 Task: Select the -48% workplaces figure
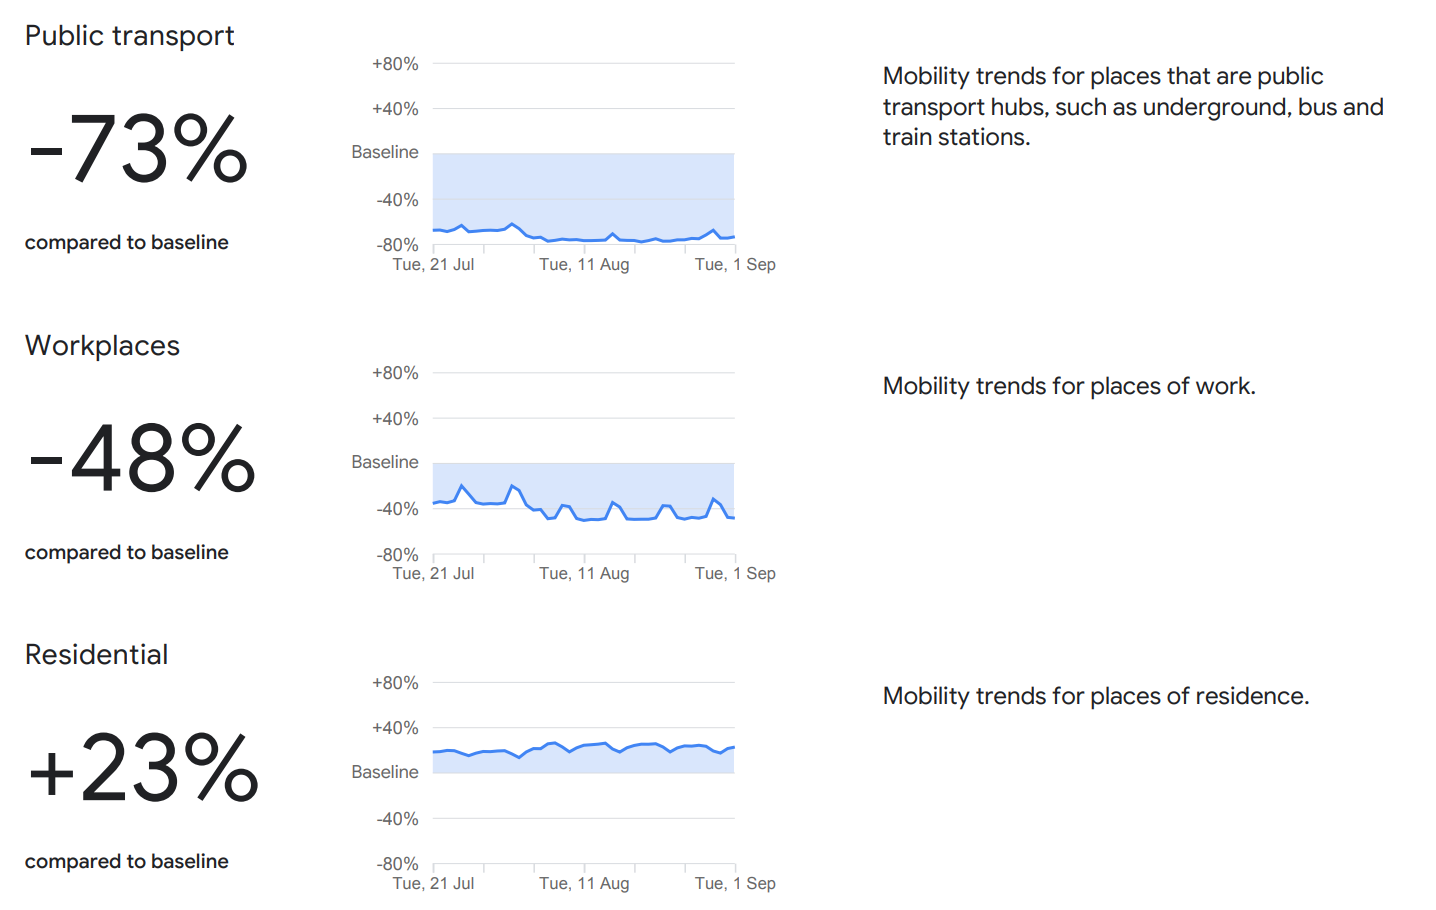pos(141,459)
